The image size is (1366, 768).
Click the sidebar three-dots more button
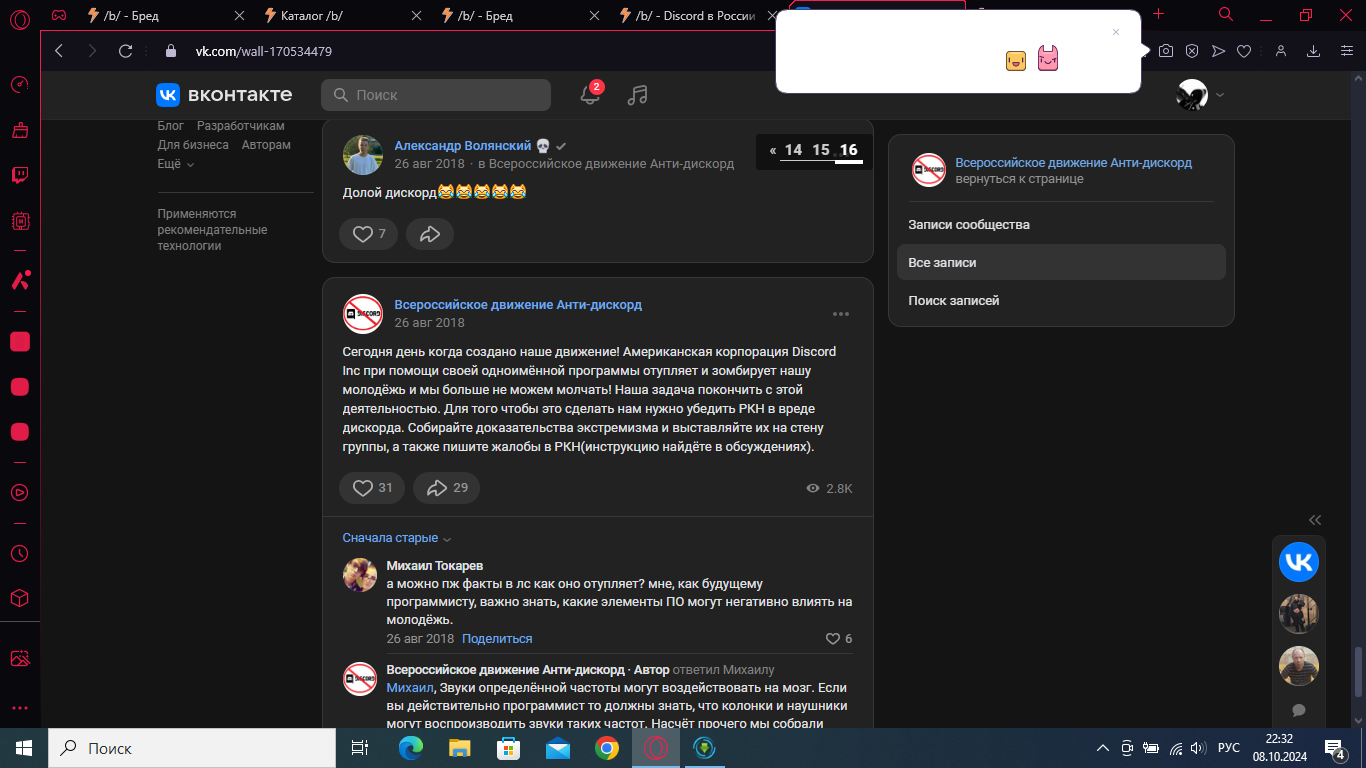tap(19, 708)
